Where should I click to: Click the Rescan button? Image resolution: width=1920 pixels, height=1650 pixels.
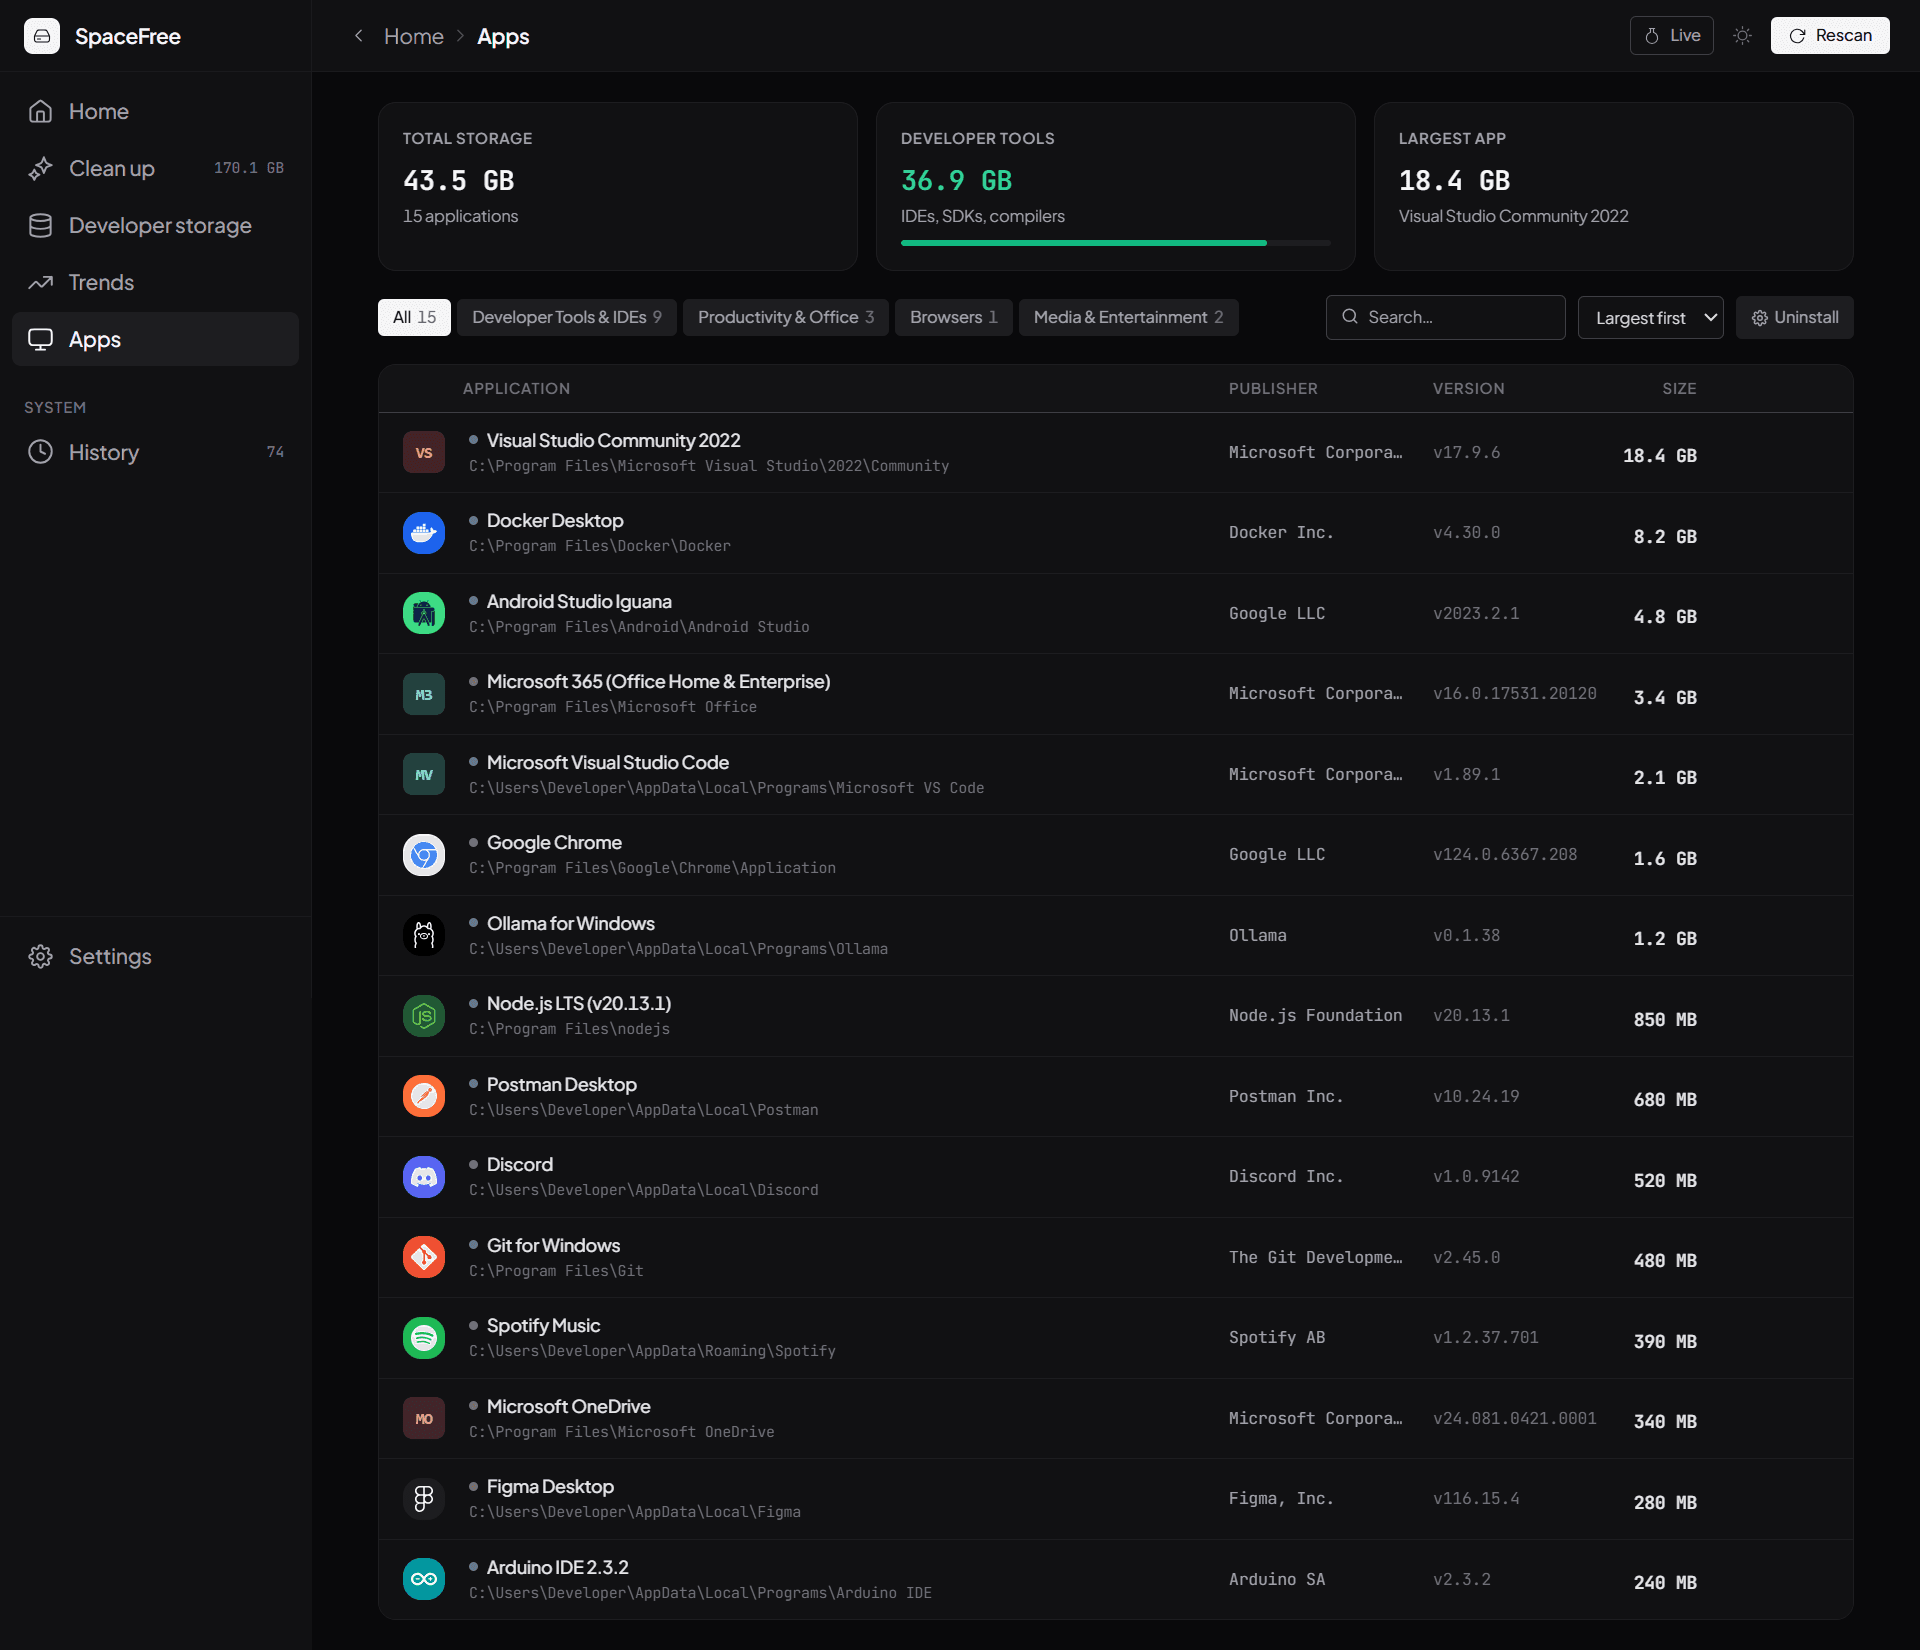pyautogui.click(x=1830, y=35)
